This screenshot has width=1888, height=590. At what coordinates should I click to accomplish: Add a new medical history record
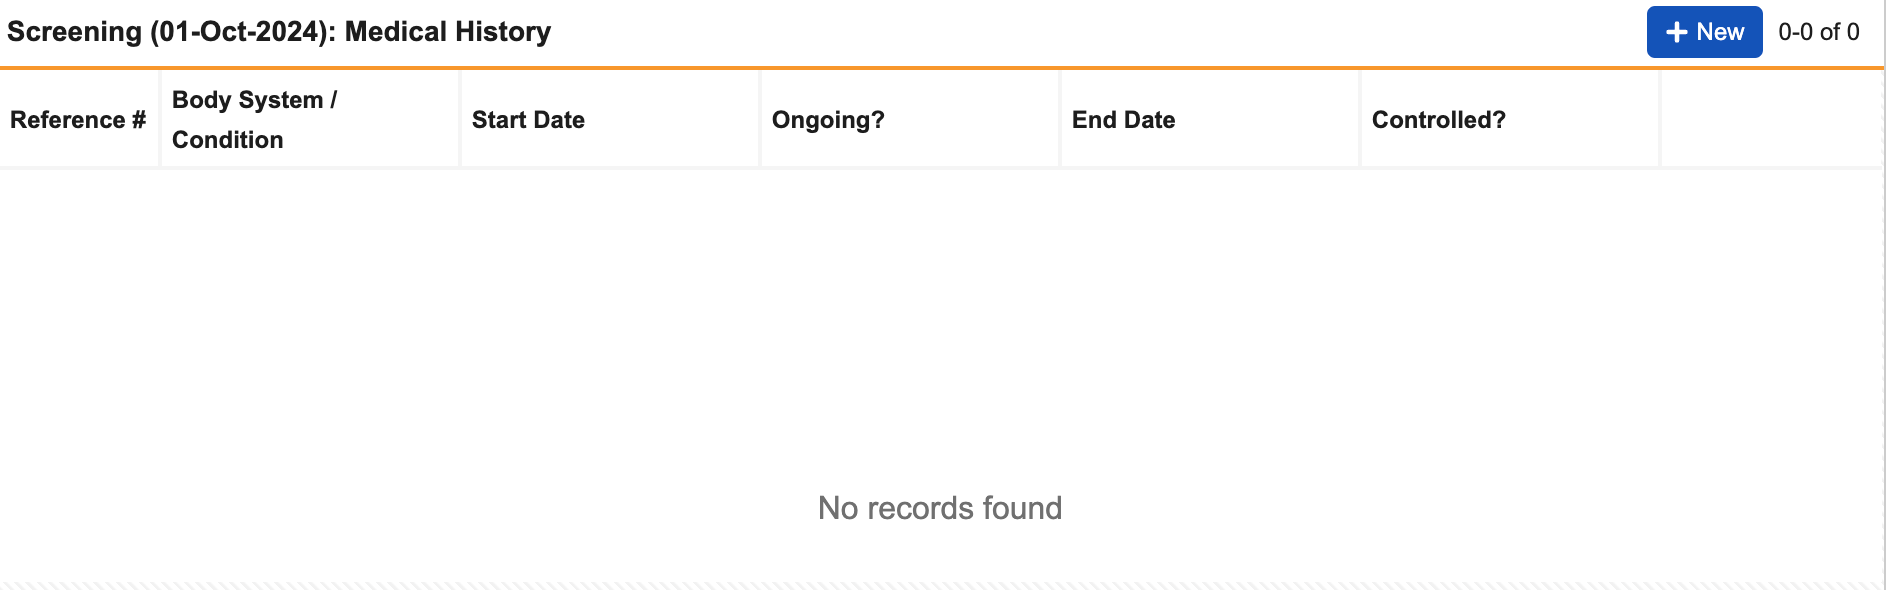(1704, 32)
